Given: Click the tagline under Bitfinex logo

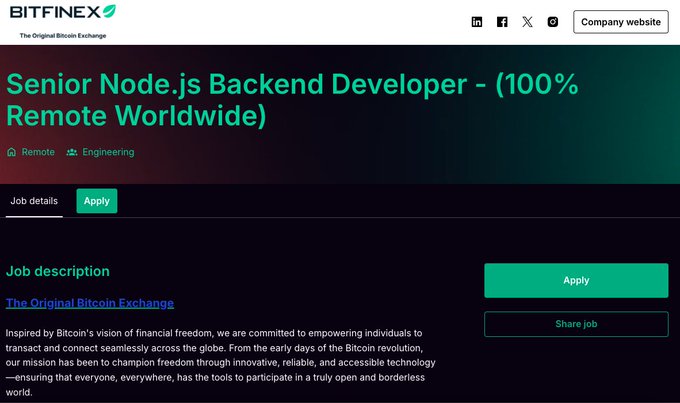Looking at the screenshot, I should pyautogui.click(x=63, y=36).
